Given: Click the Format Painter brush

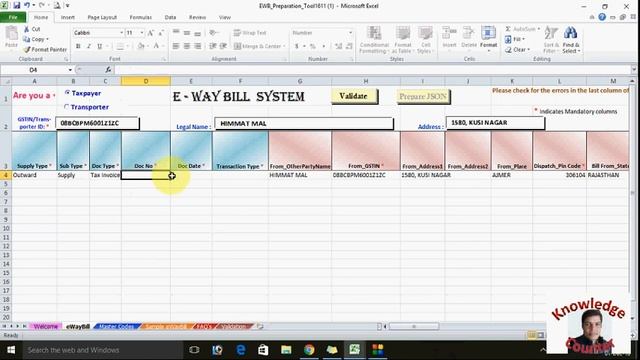Looking at the screenshot, I should 27,49.
